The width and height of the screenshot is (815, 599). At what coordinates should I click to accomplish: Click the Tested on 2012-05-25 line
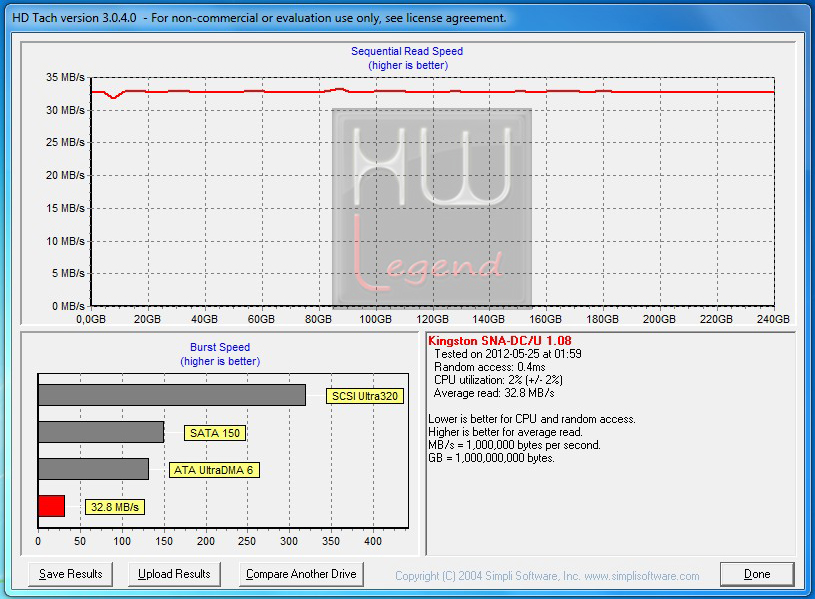coord(508,354)
